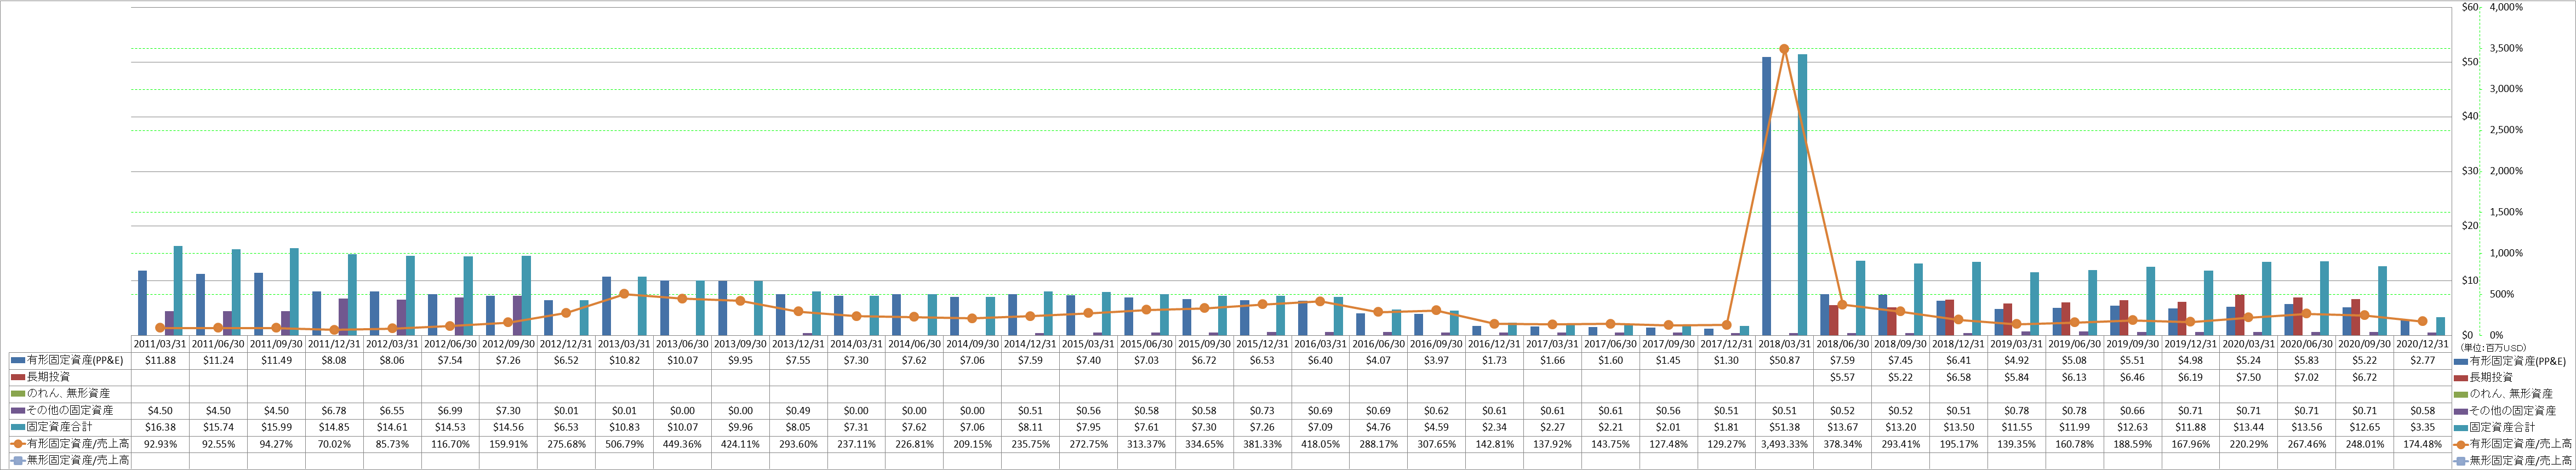This screenshot has width=2576, height=470.
Task: Click the tall teal total bar for 2018/03/31
Action: point(1803,194)
